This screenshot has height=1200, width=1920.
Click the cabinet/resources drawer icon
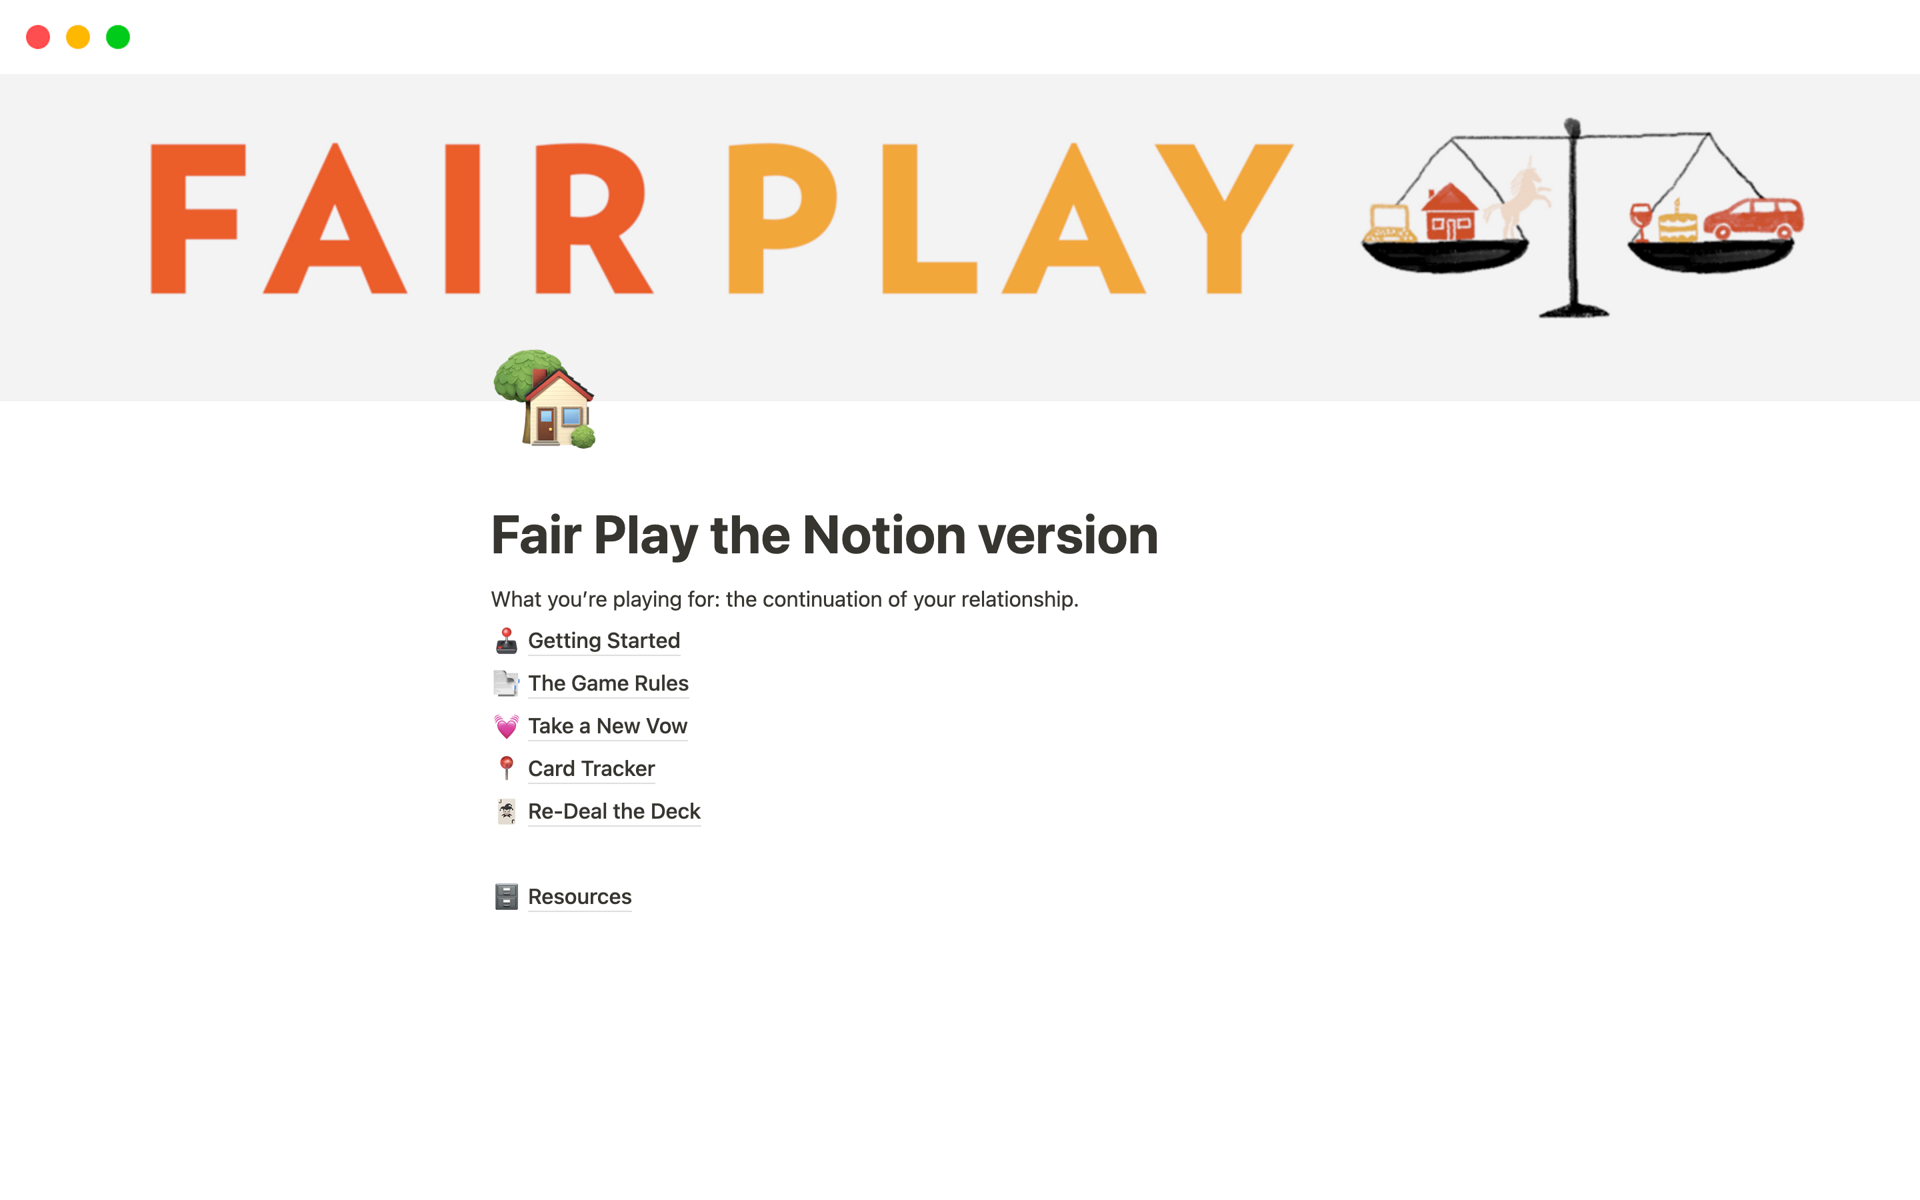tap(505, 896)
